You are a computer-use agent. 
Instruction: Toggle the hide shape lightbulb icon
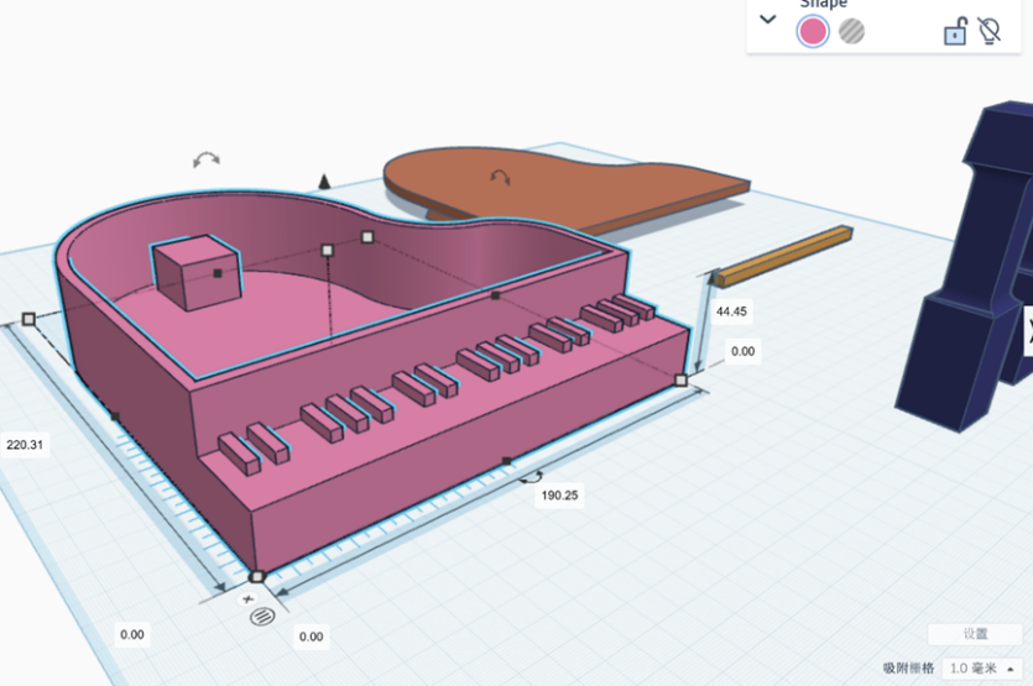tap(990, 30)
